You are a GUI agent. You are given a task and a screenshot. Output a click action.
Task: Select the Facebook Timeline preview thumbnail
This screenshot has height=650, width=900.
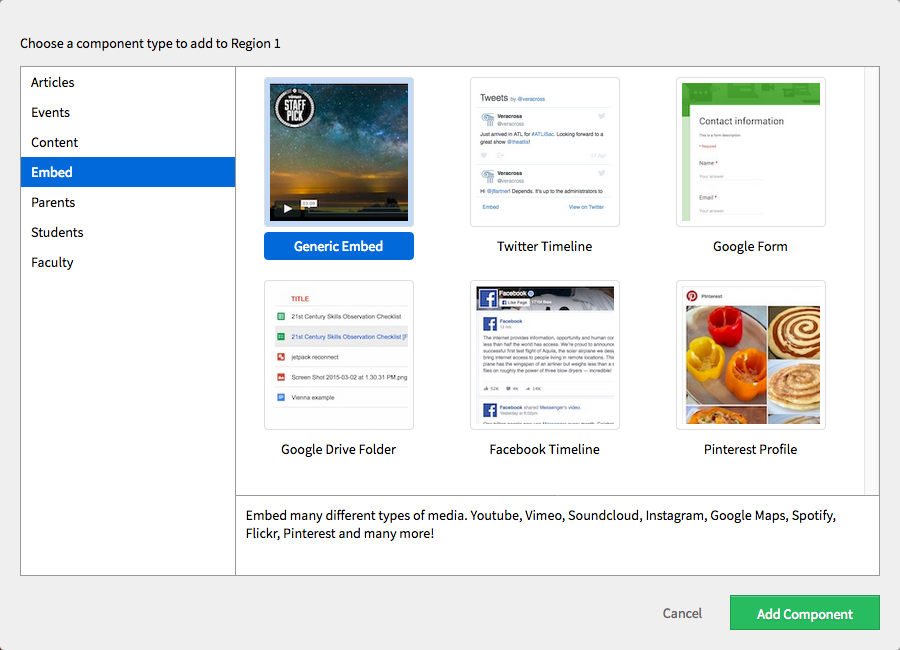coord(544,355)
